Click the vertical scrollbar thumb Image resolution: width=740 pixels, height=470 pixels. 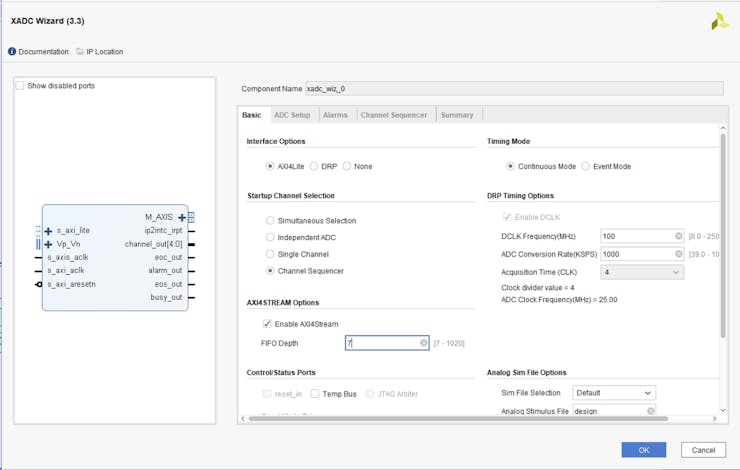click(x=723, y=236)
